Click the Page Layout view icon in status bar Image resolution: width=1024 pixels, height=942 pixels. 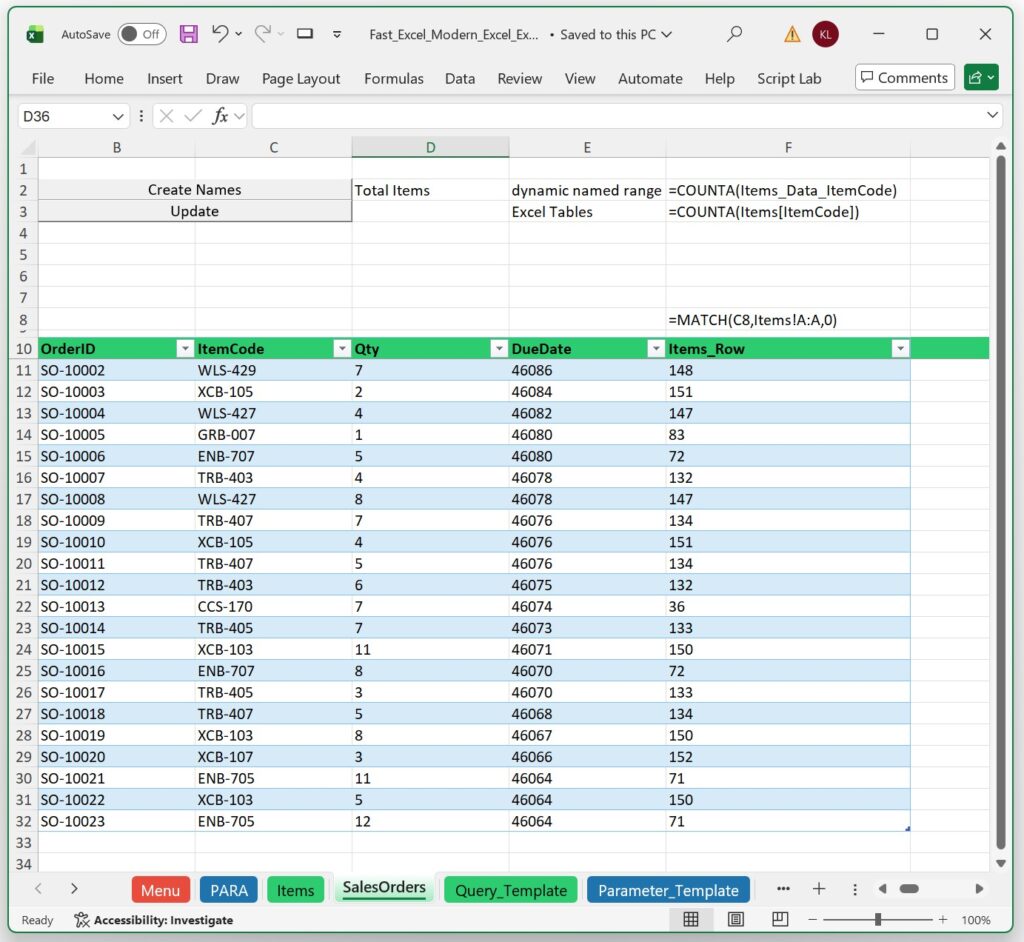click(x=735, y=919)
